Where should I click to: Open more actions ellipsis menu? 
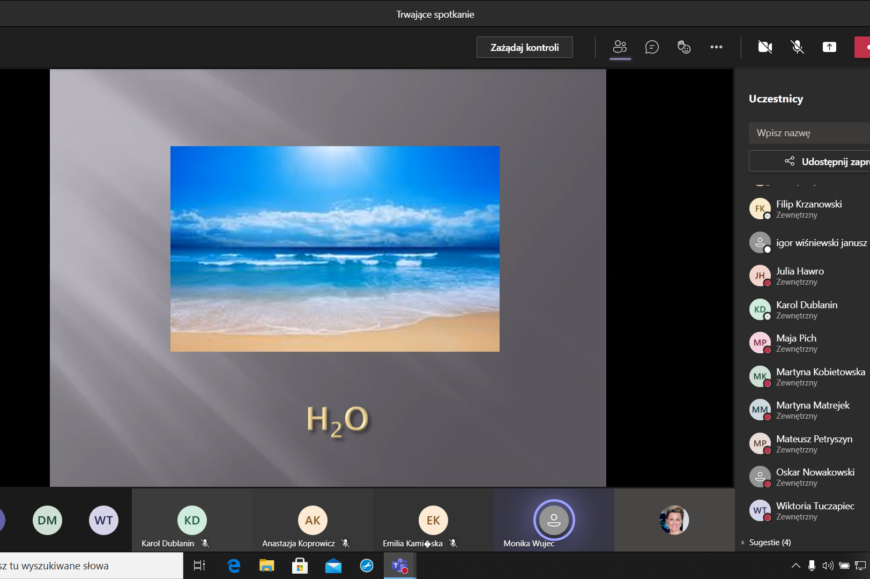[716, 47]
